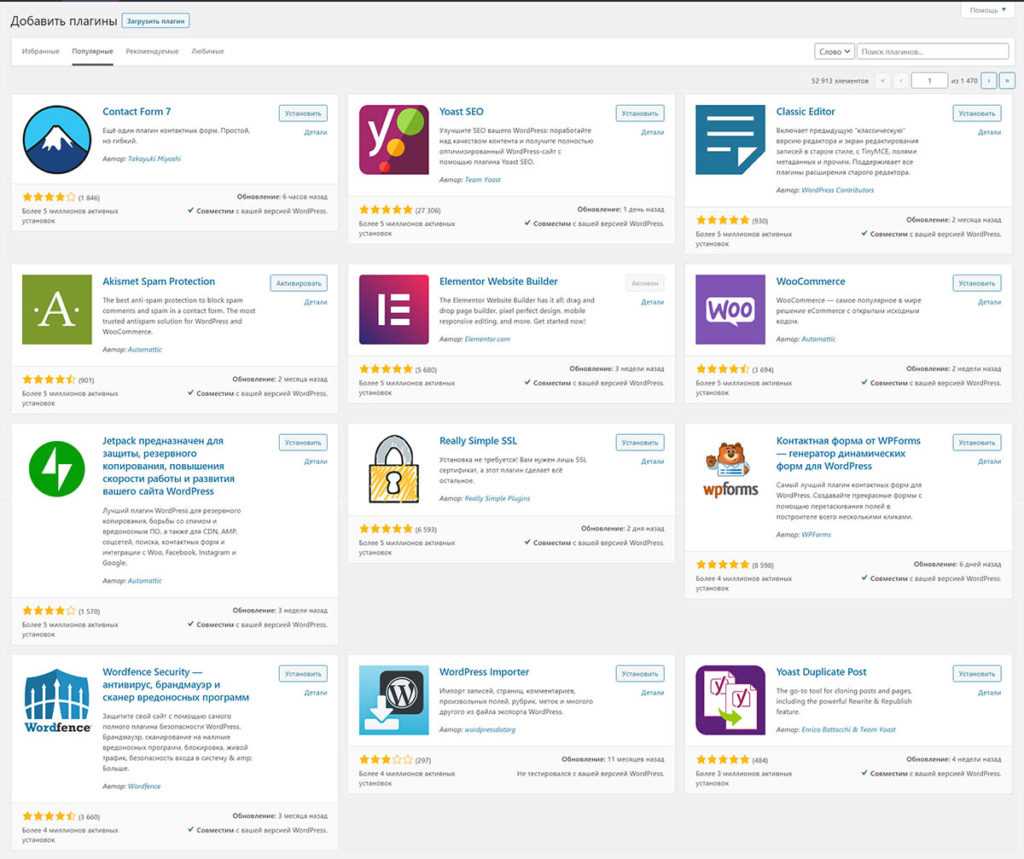Click the Contact Form 7 mountain icon
The image size is (1024, 859).
56,140
